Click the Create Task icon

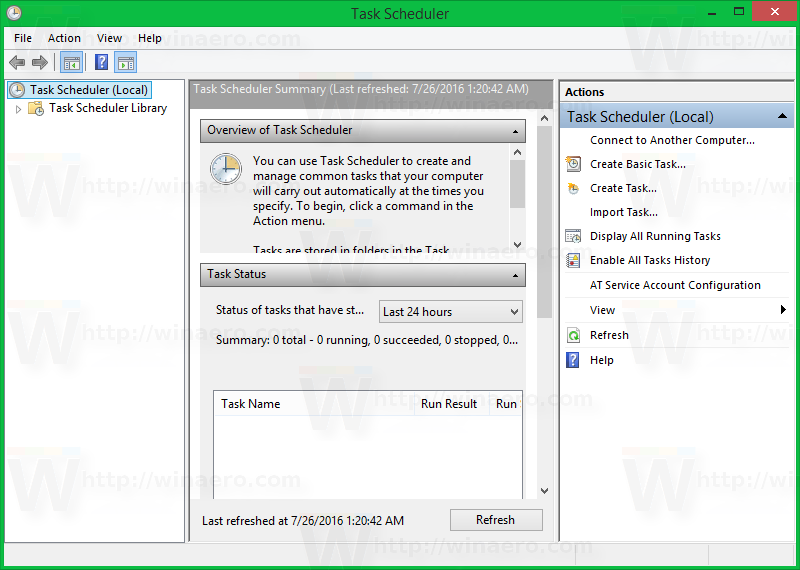(x=573, y=188)
